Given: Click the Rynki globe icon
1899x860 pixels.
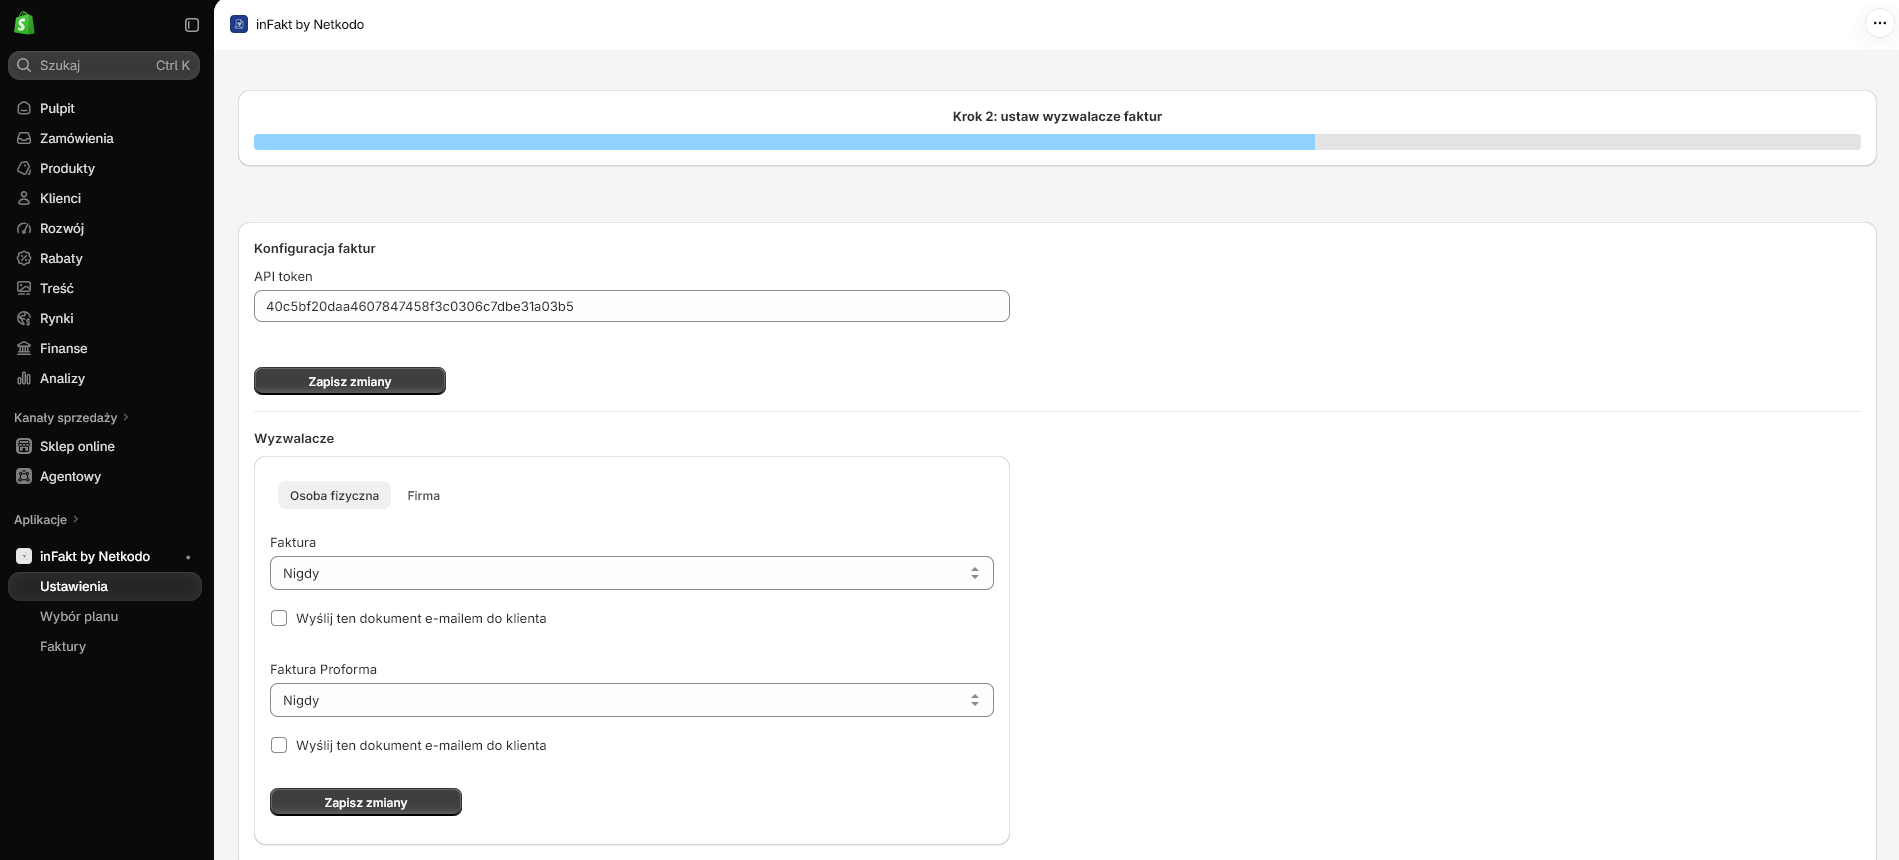Looking at the screenshot, I should [x=24, y=318].
